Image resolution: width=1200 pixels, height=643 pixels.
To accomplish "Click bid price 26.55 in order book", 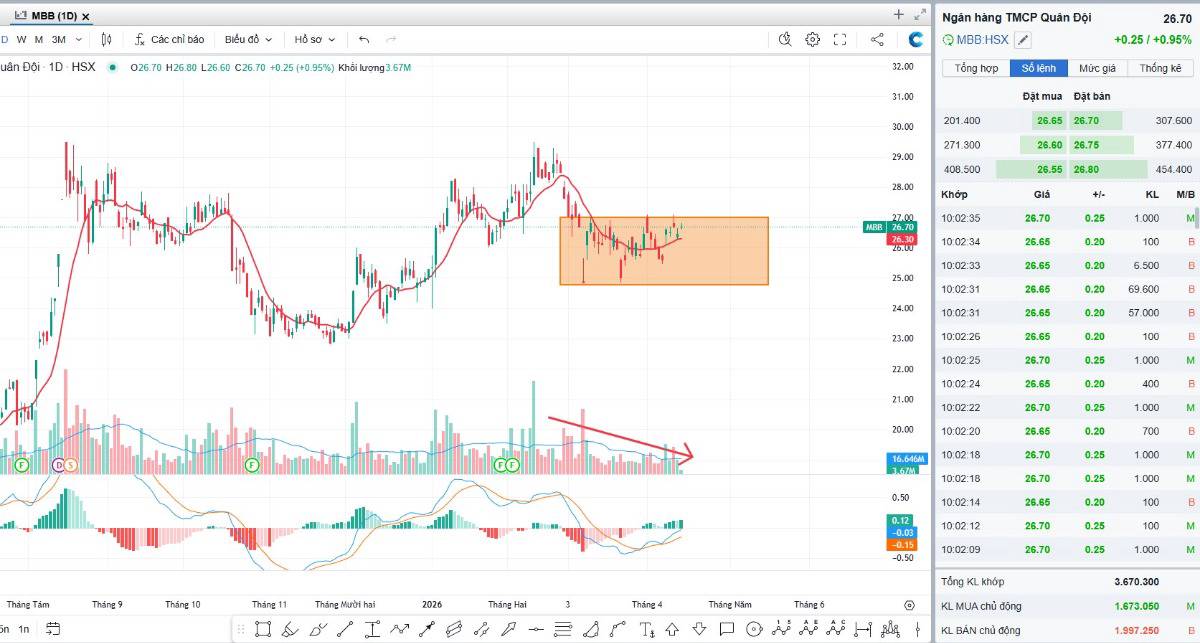I will click(1049, 169).
